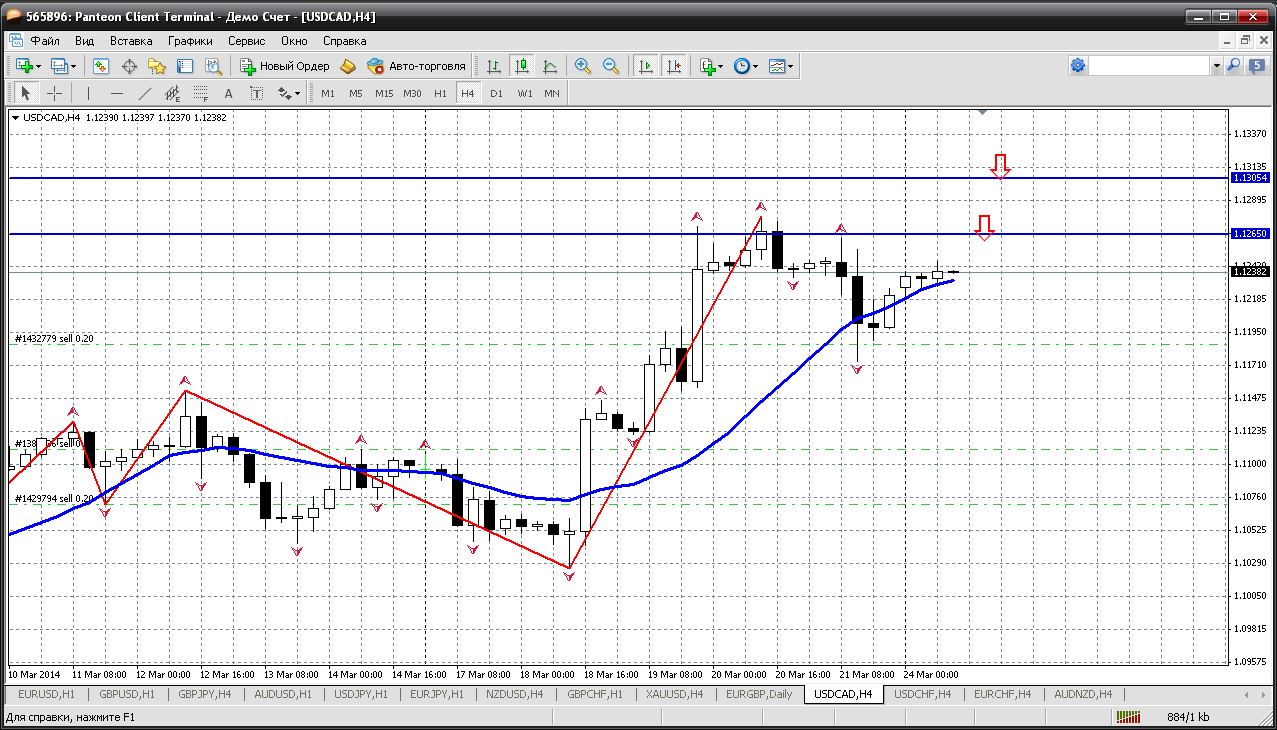Expand the periodicity clock dropdown
Image resolution: width=1277 pixels, height=730 pixels.
pos(755,66)
